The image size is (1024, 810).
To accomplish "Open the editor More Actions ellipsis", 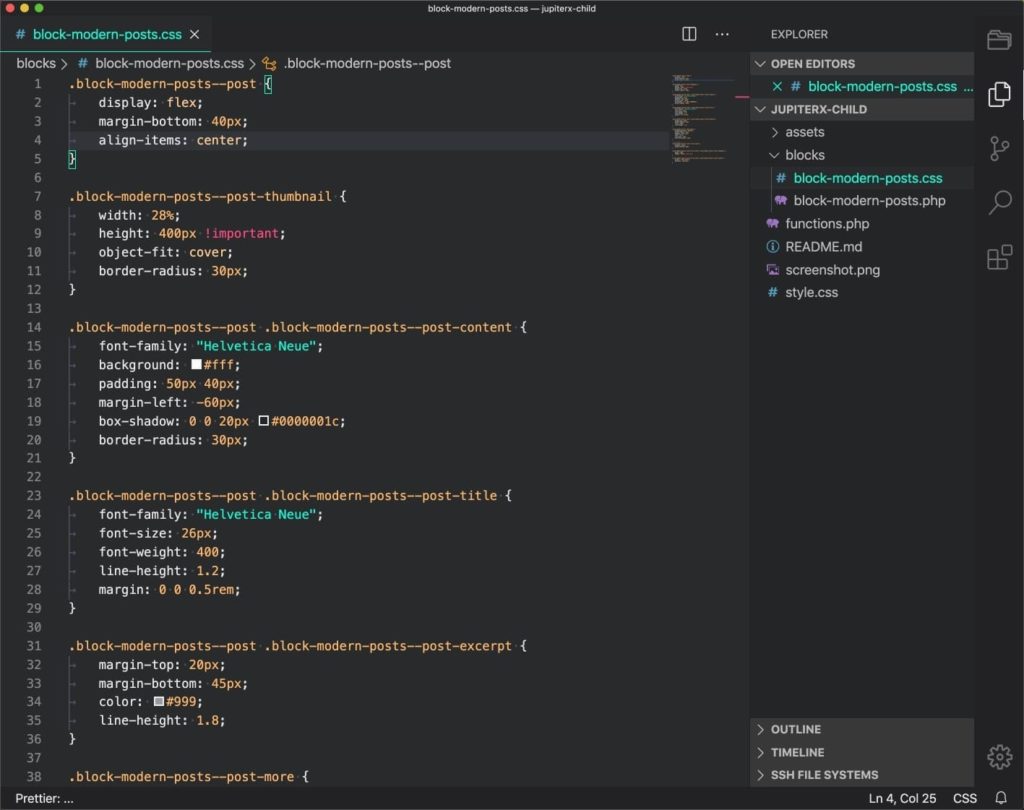I will (722, 34).
